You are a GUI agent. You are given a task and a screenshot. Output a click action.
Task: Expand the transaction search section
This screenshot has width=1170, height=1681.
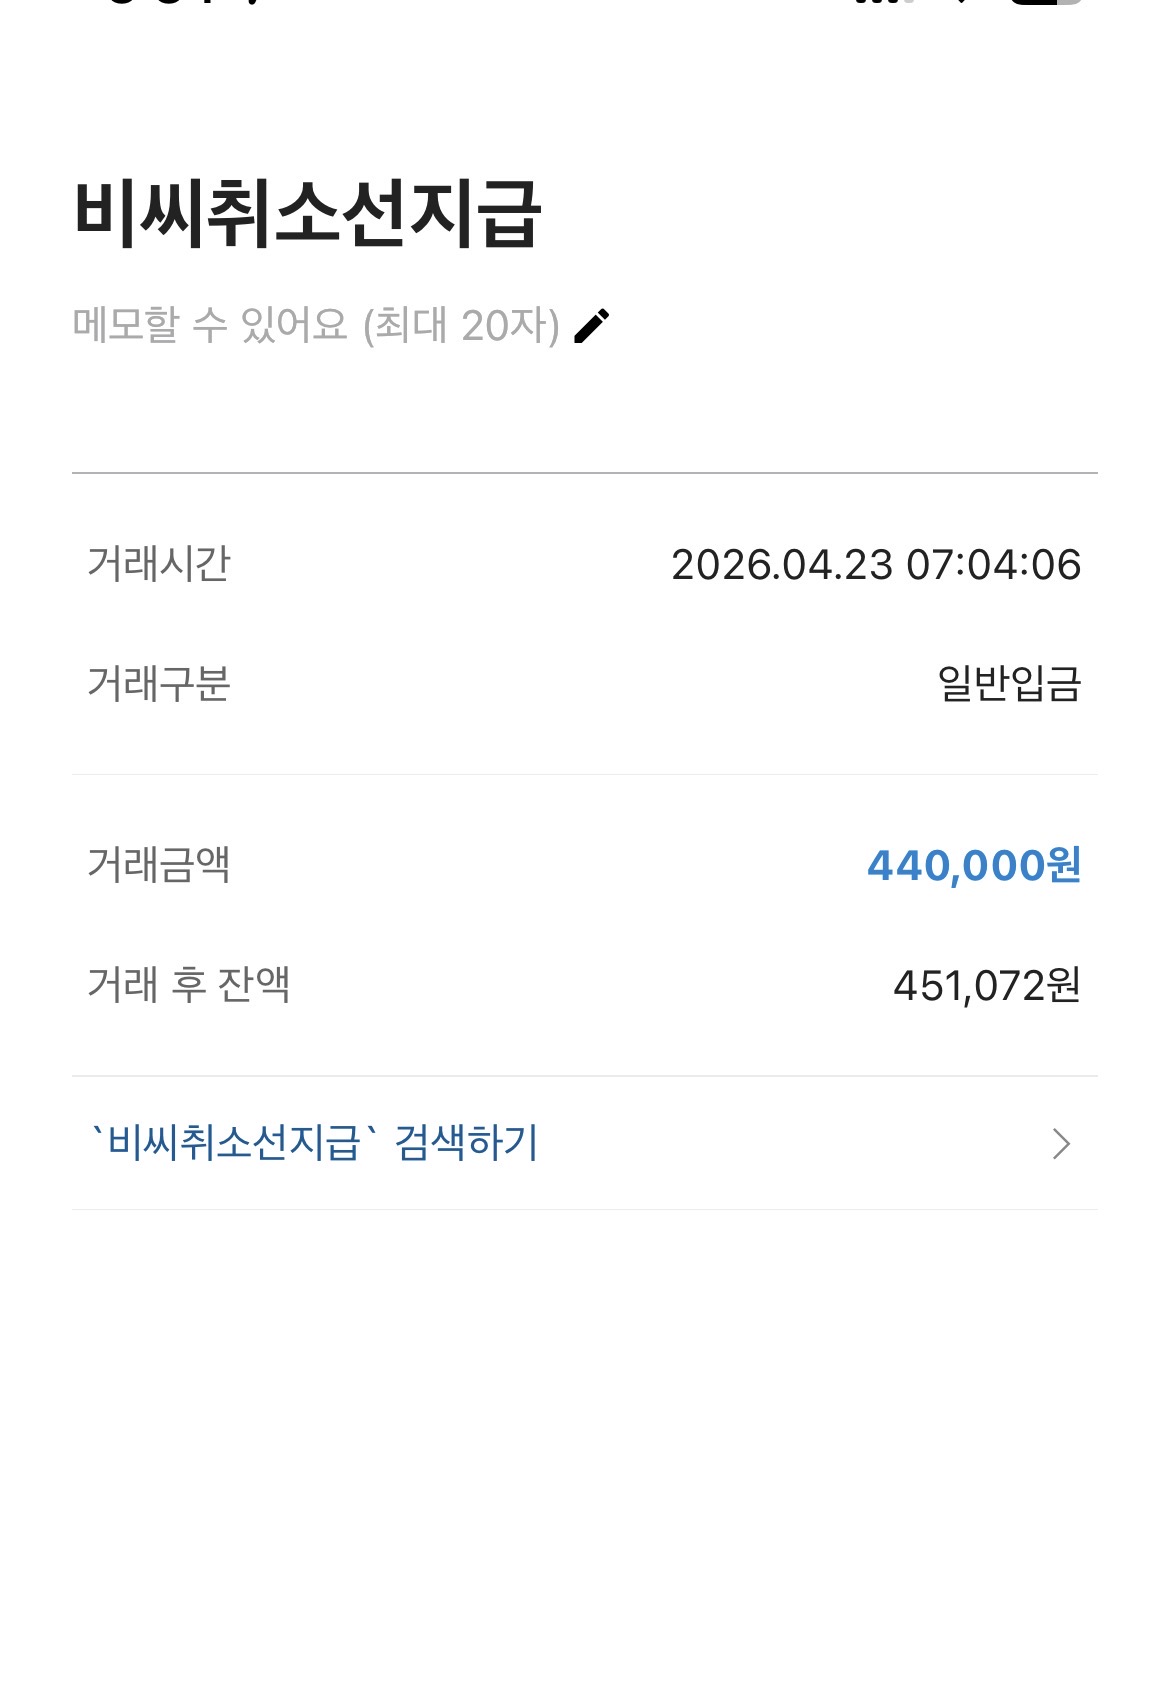point(585,1144)
